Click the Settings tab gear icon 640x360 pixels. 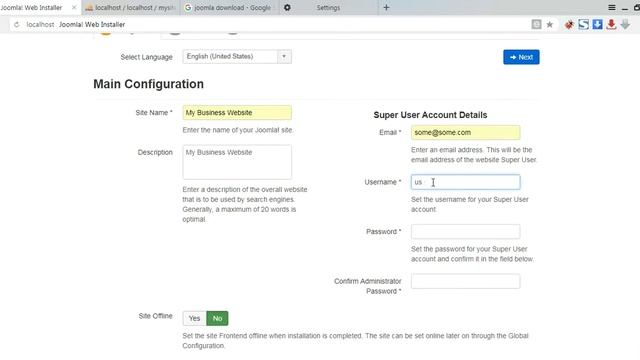[287, 7]
